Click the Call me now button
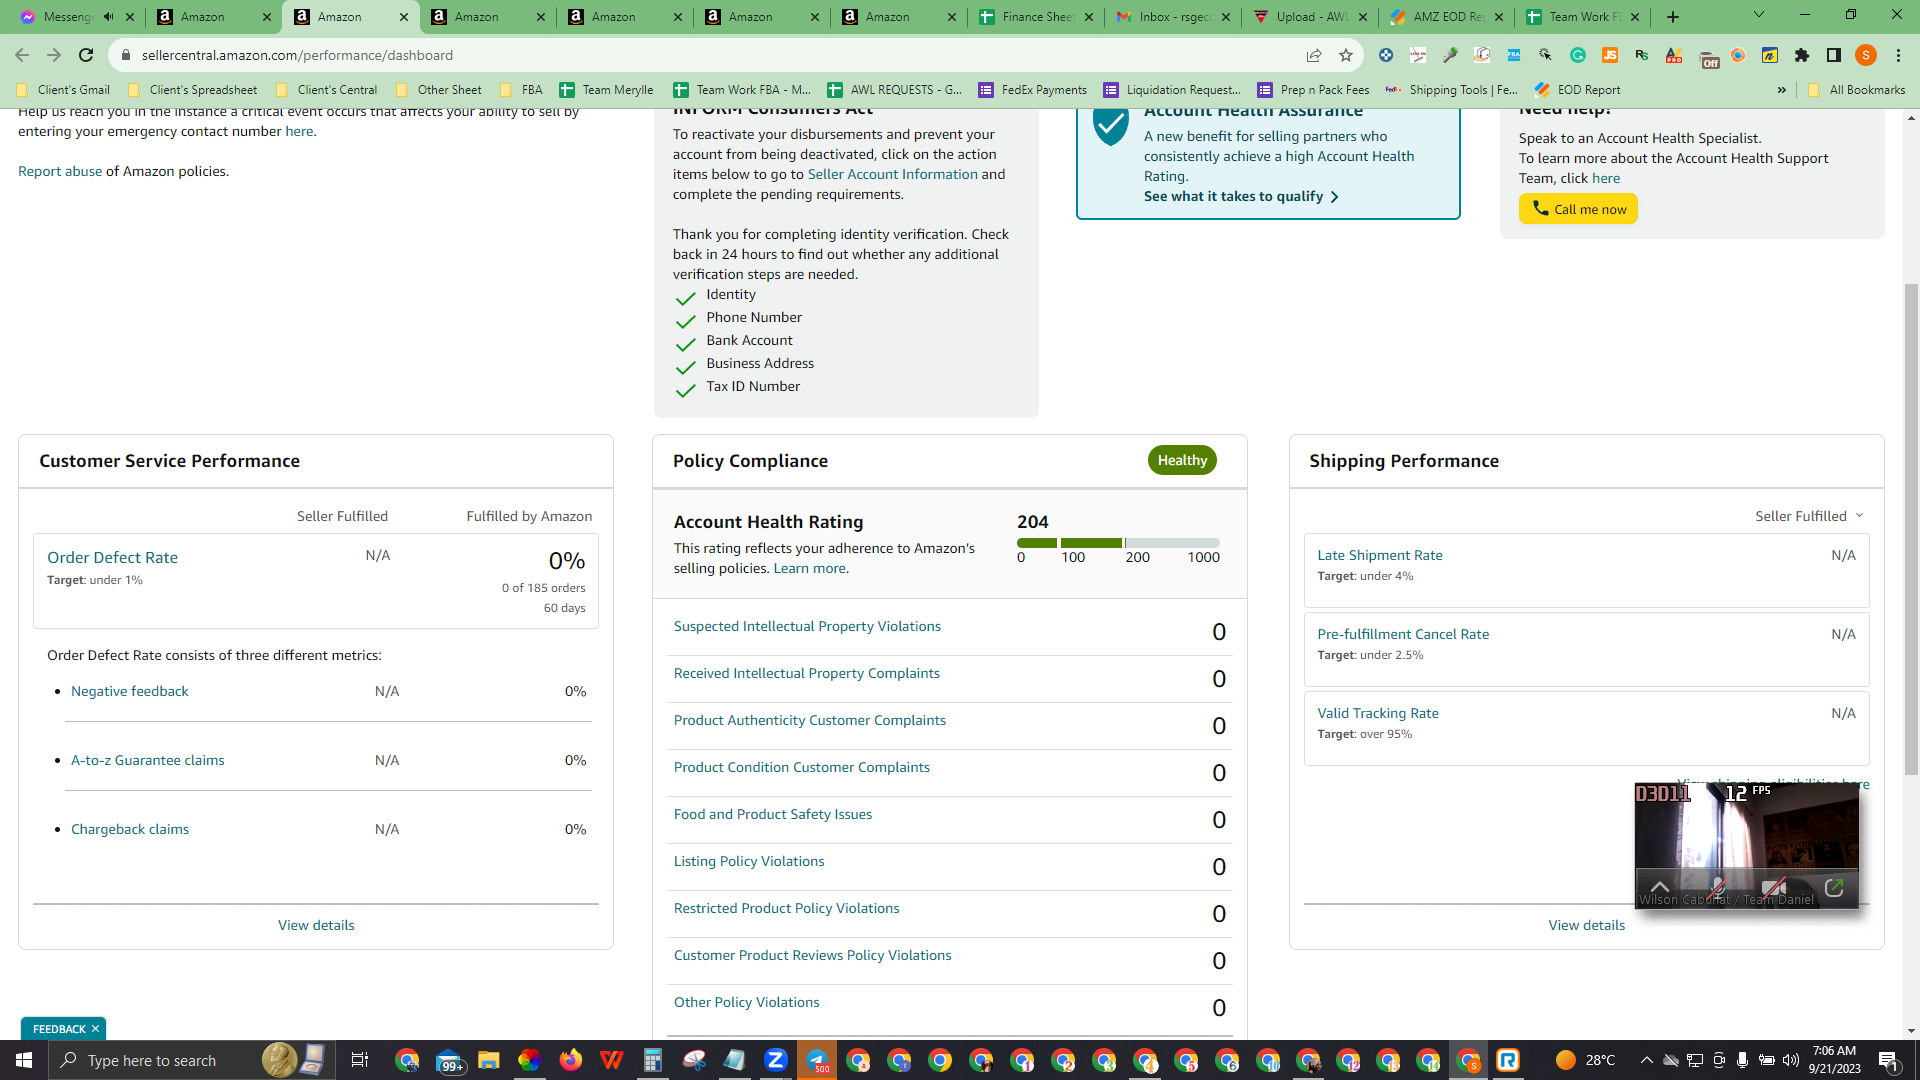The width and height of the screenshot is (1920, 1080). point(1578,209)
